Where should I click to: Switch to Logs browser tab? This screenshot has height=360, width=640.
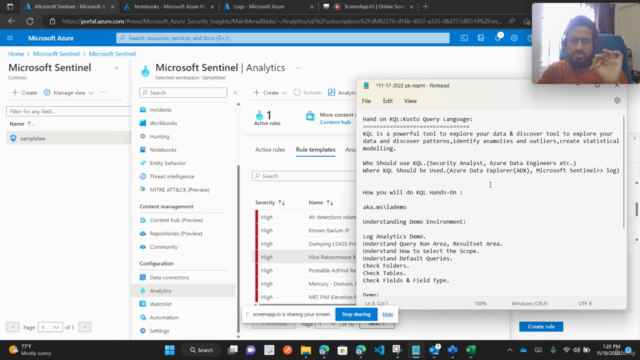269,7
